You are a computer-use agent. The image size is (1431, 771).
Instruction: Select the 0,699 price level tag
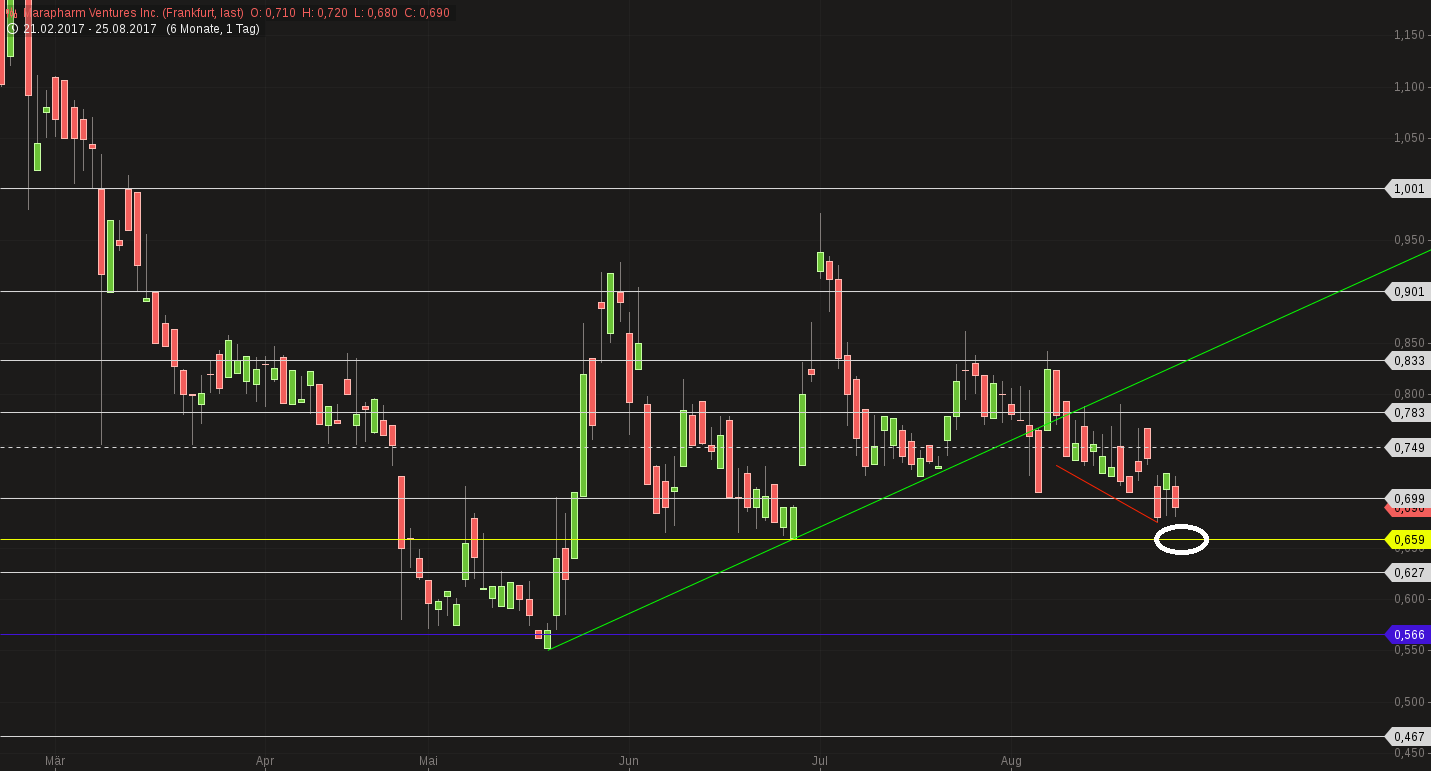coord(1408,498)
